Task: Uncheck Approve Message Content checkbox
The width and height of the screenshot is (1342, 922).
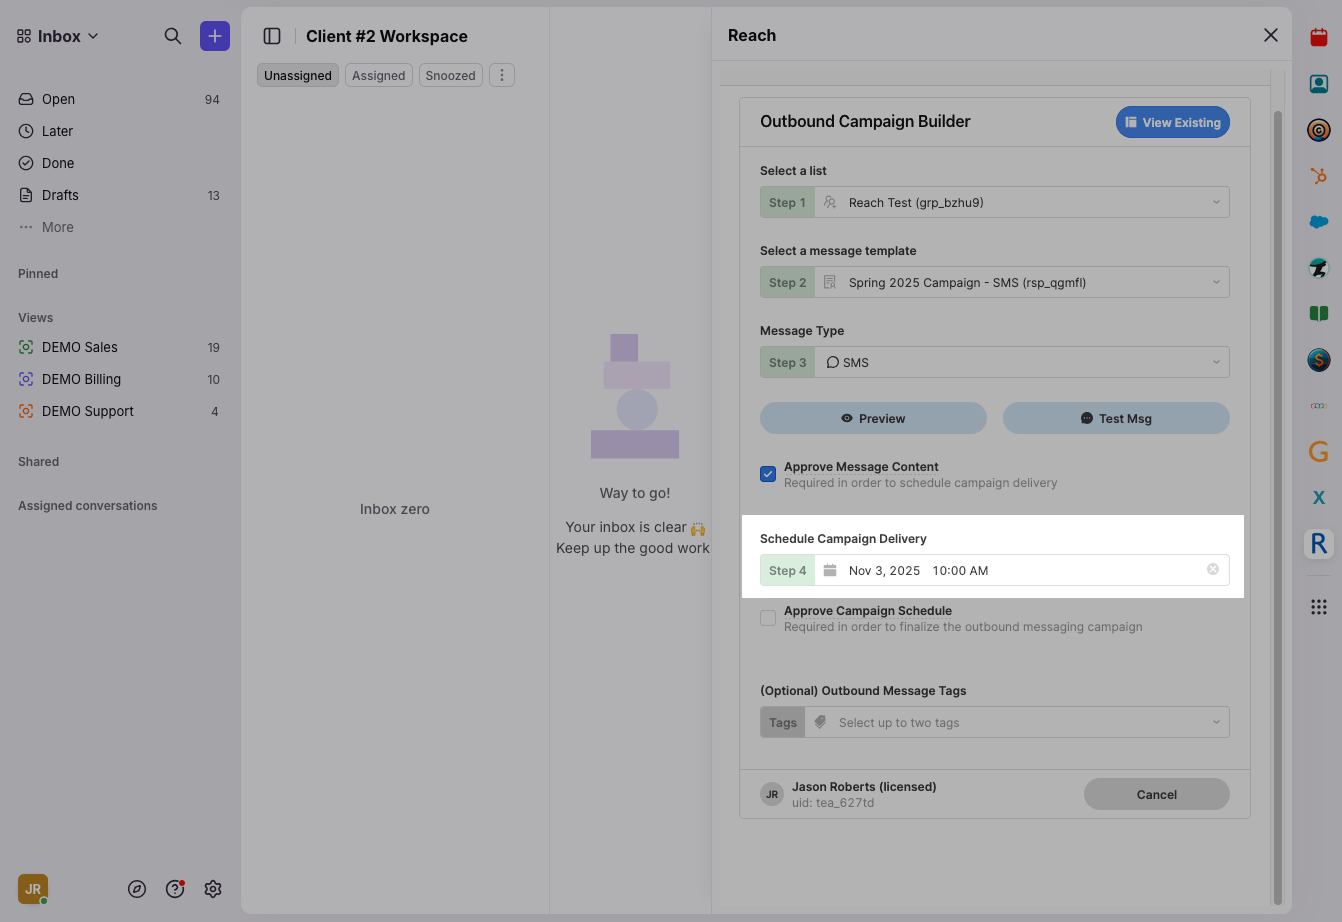Action: [768, 474]
